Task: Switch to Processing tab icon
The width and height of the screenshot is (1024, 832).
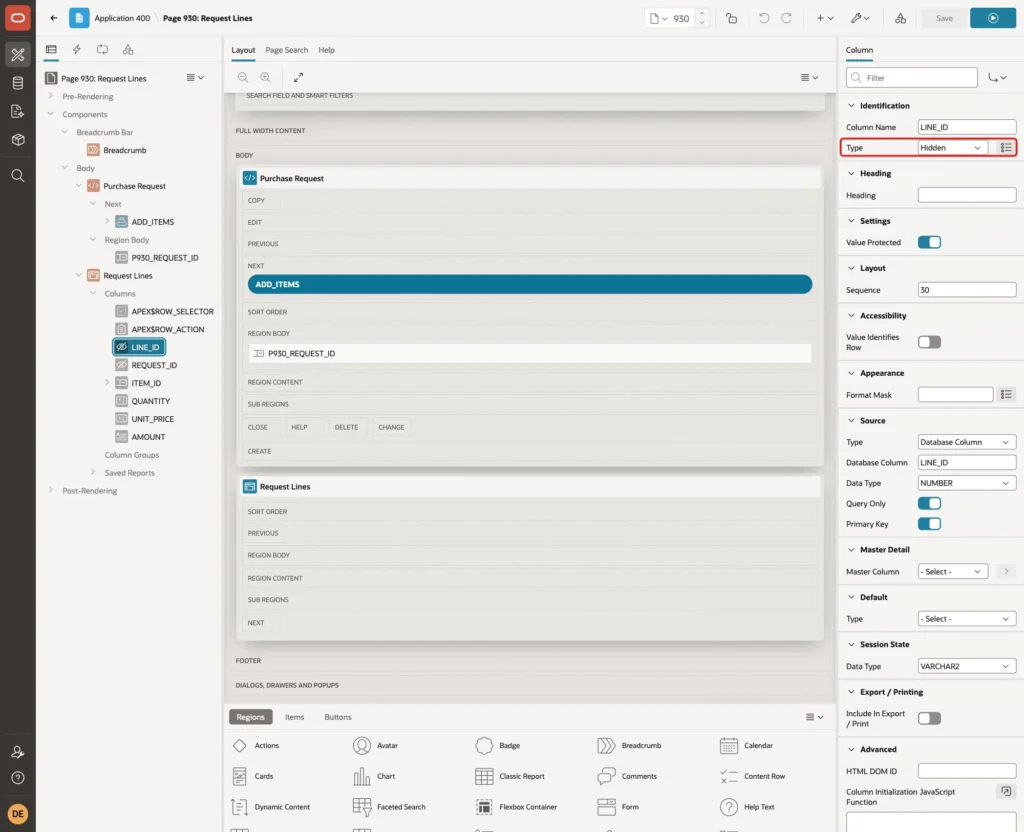Action: pos(103,50)
